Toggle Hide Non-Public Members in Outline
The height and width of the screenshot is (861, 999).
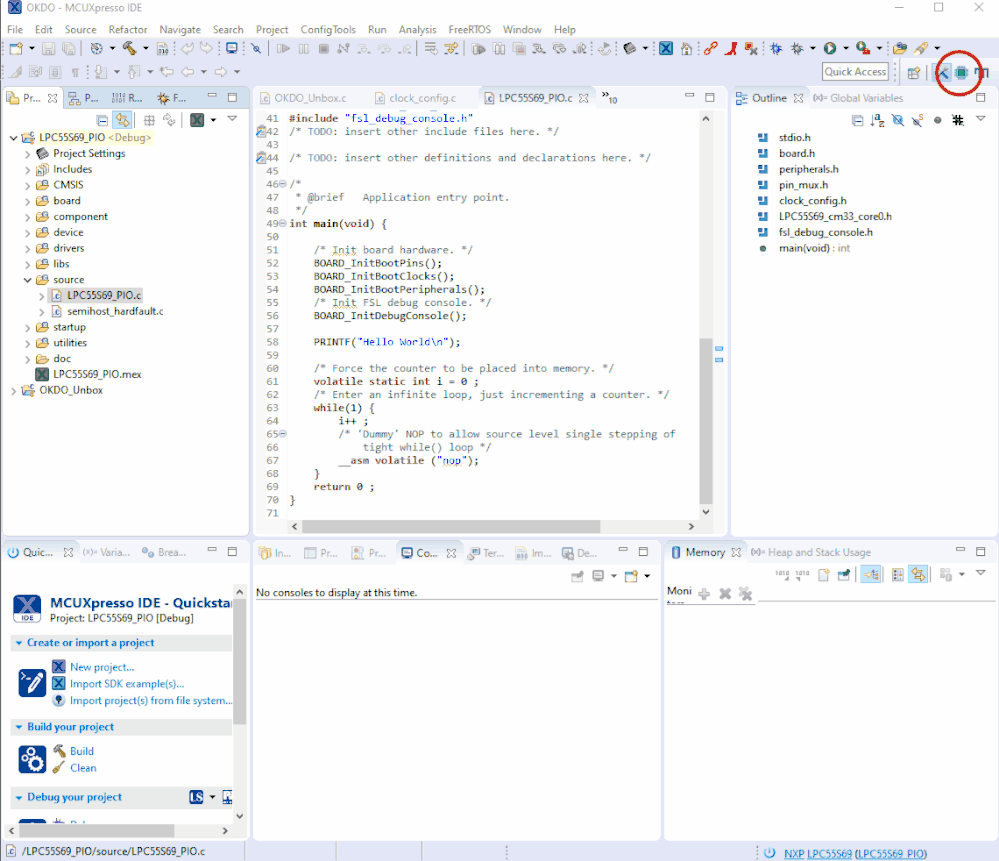point(937,120)
